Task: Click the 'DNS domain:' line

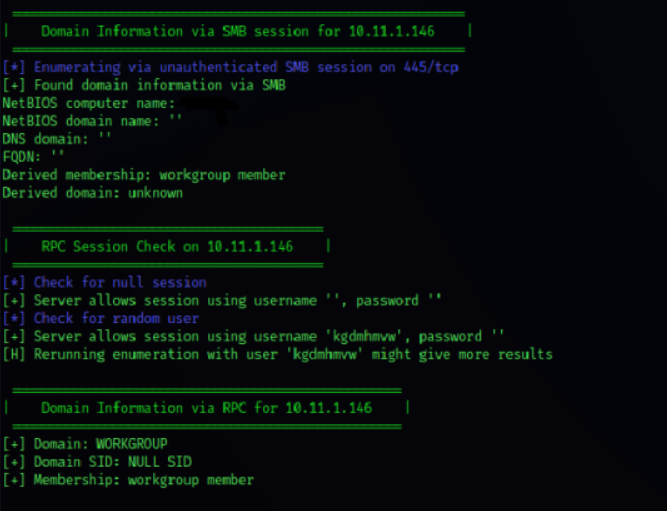Action: click(57, 139)
